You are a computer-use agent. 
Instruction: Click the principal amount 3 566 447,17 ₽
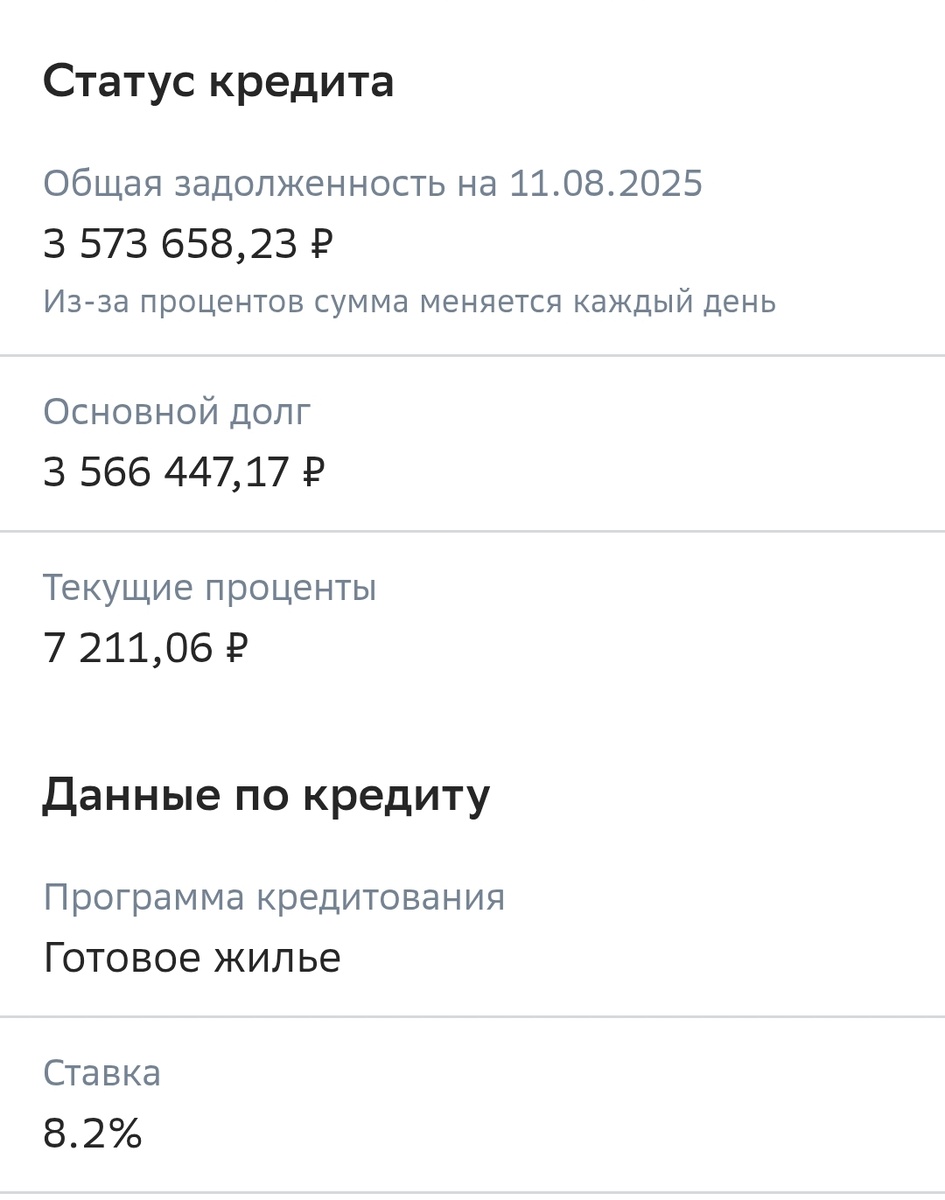click(x=185, y=470)
